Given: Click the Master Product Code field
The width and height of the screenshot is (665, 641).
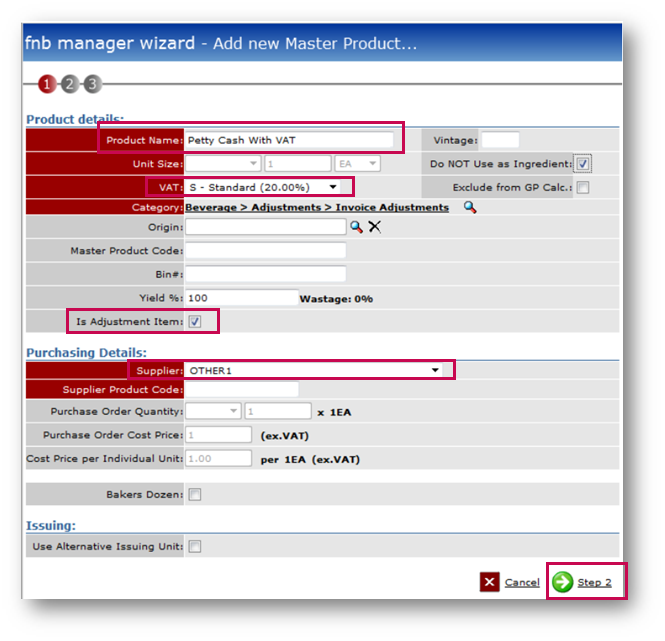Looking at the screenshot, I should (265, 250).
